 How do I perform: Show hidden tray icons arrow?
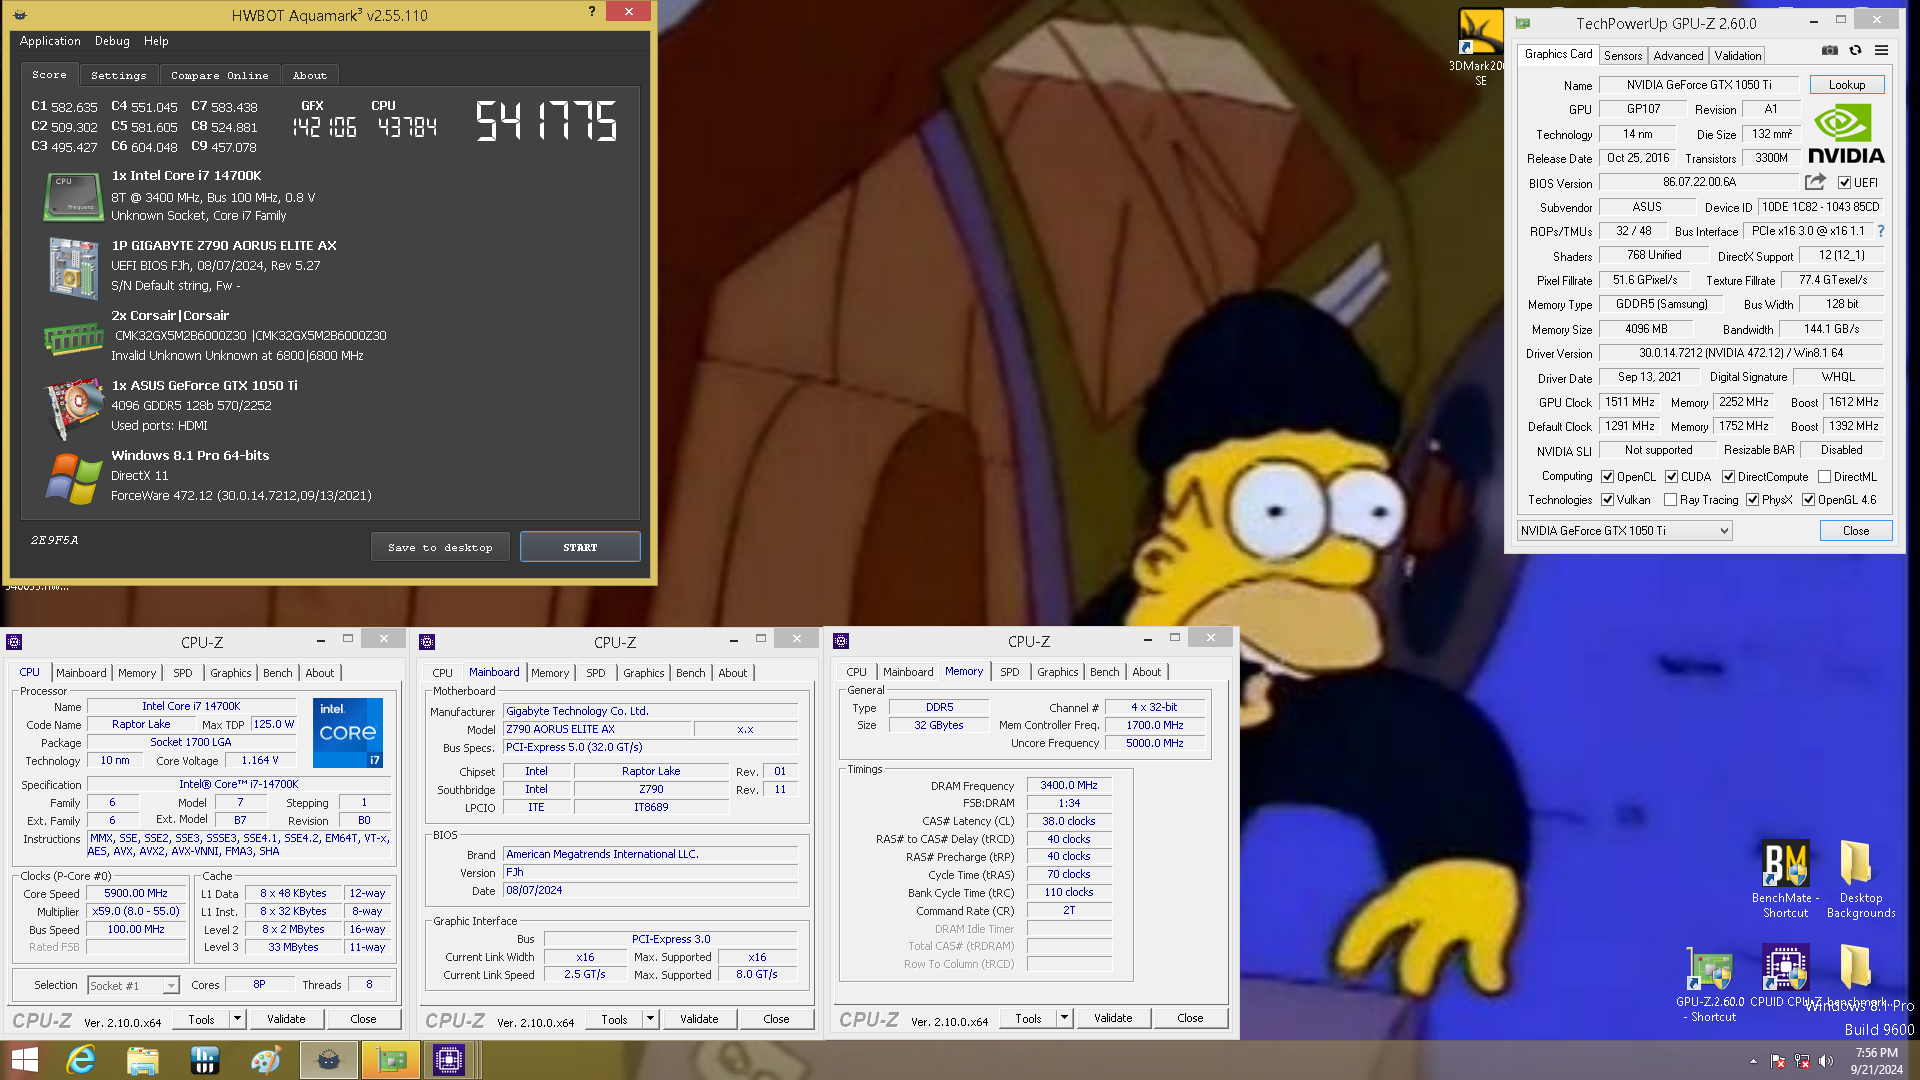click(1752, 1061)
